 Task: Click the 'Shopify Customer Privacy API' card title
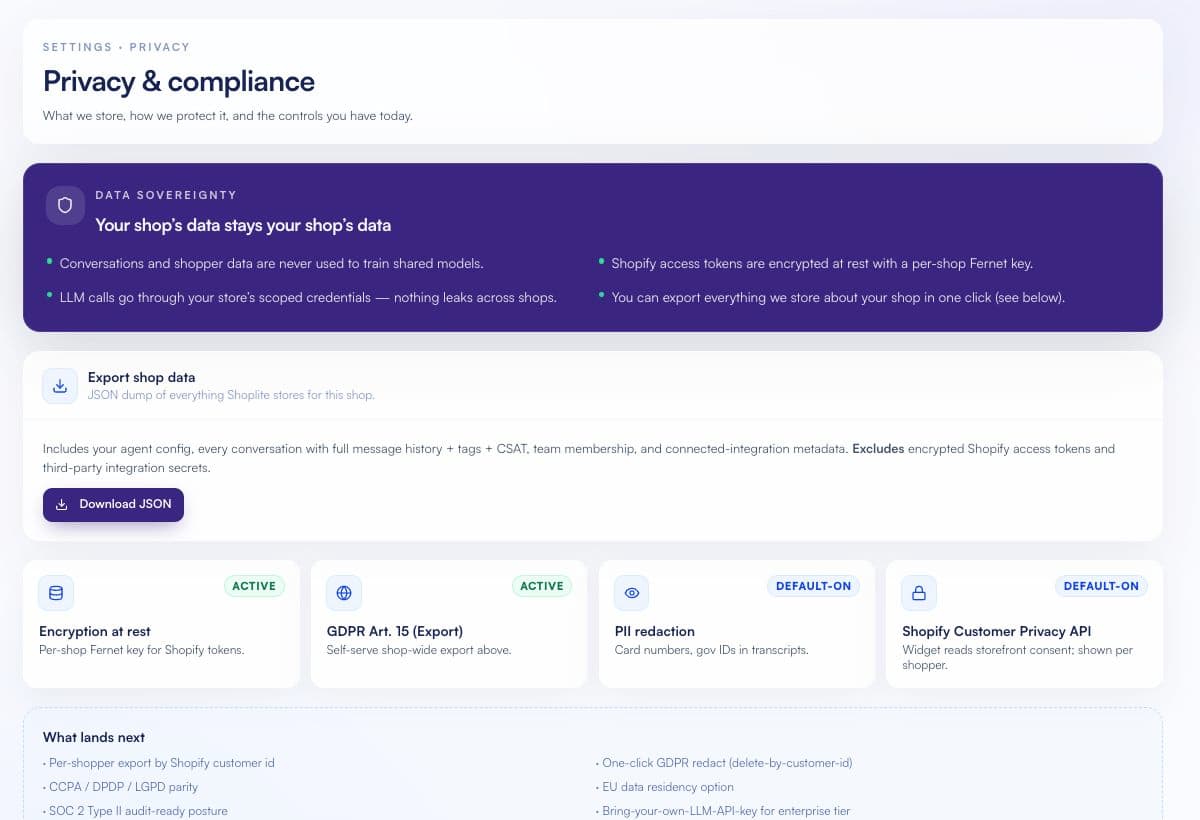click(x=997, y=631)
